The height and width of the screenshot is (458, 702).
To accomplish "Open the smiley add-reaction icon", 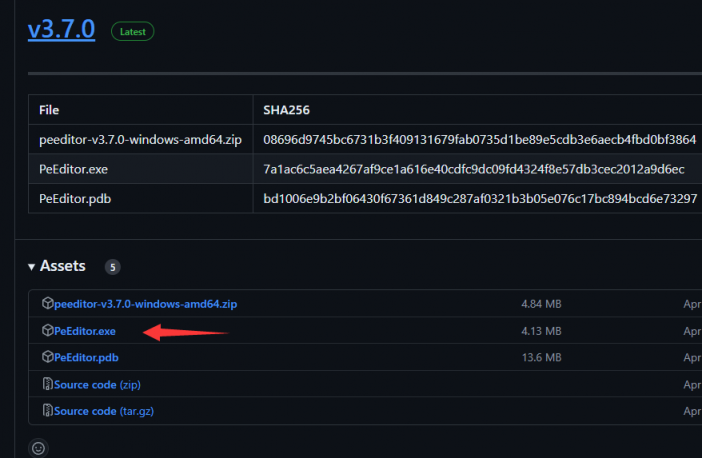I will click(38, 448).
